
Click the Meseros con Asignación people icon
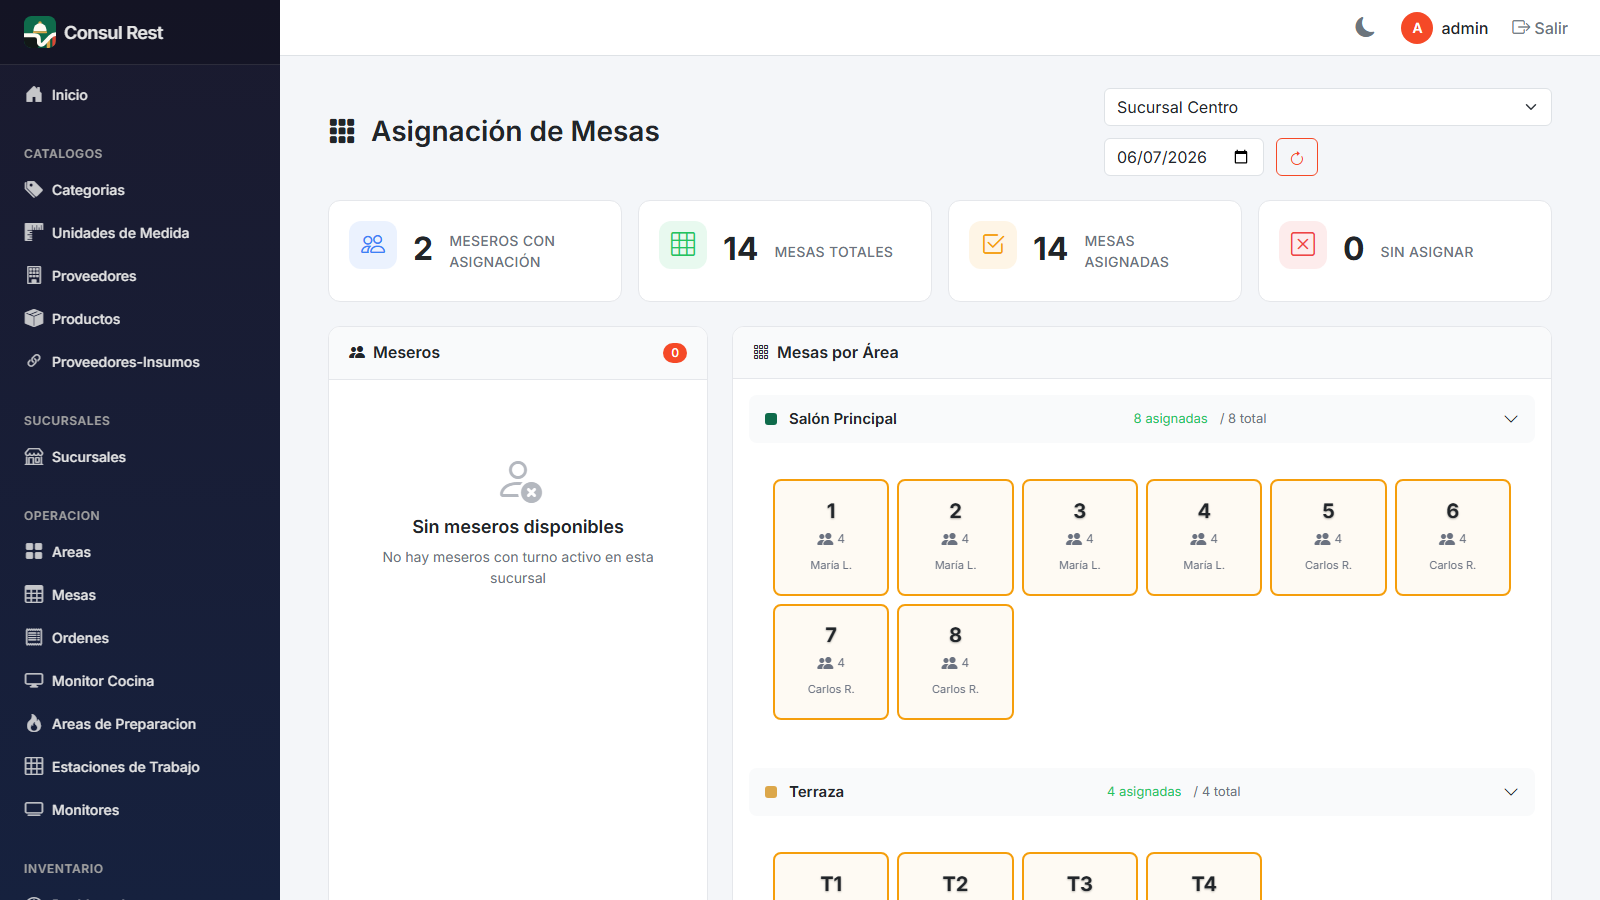coord(373,245)
